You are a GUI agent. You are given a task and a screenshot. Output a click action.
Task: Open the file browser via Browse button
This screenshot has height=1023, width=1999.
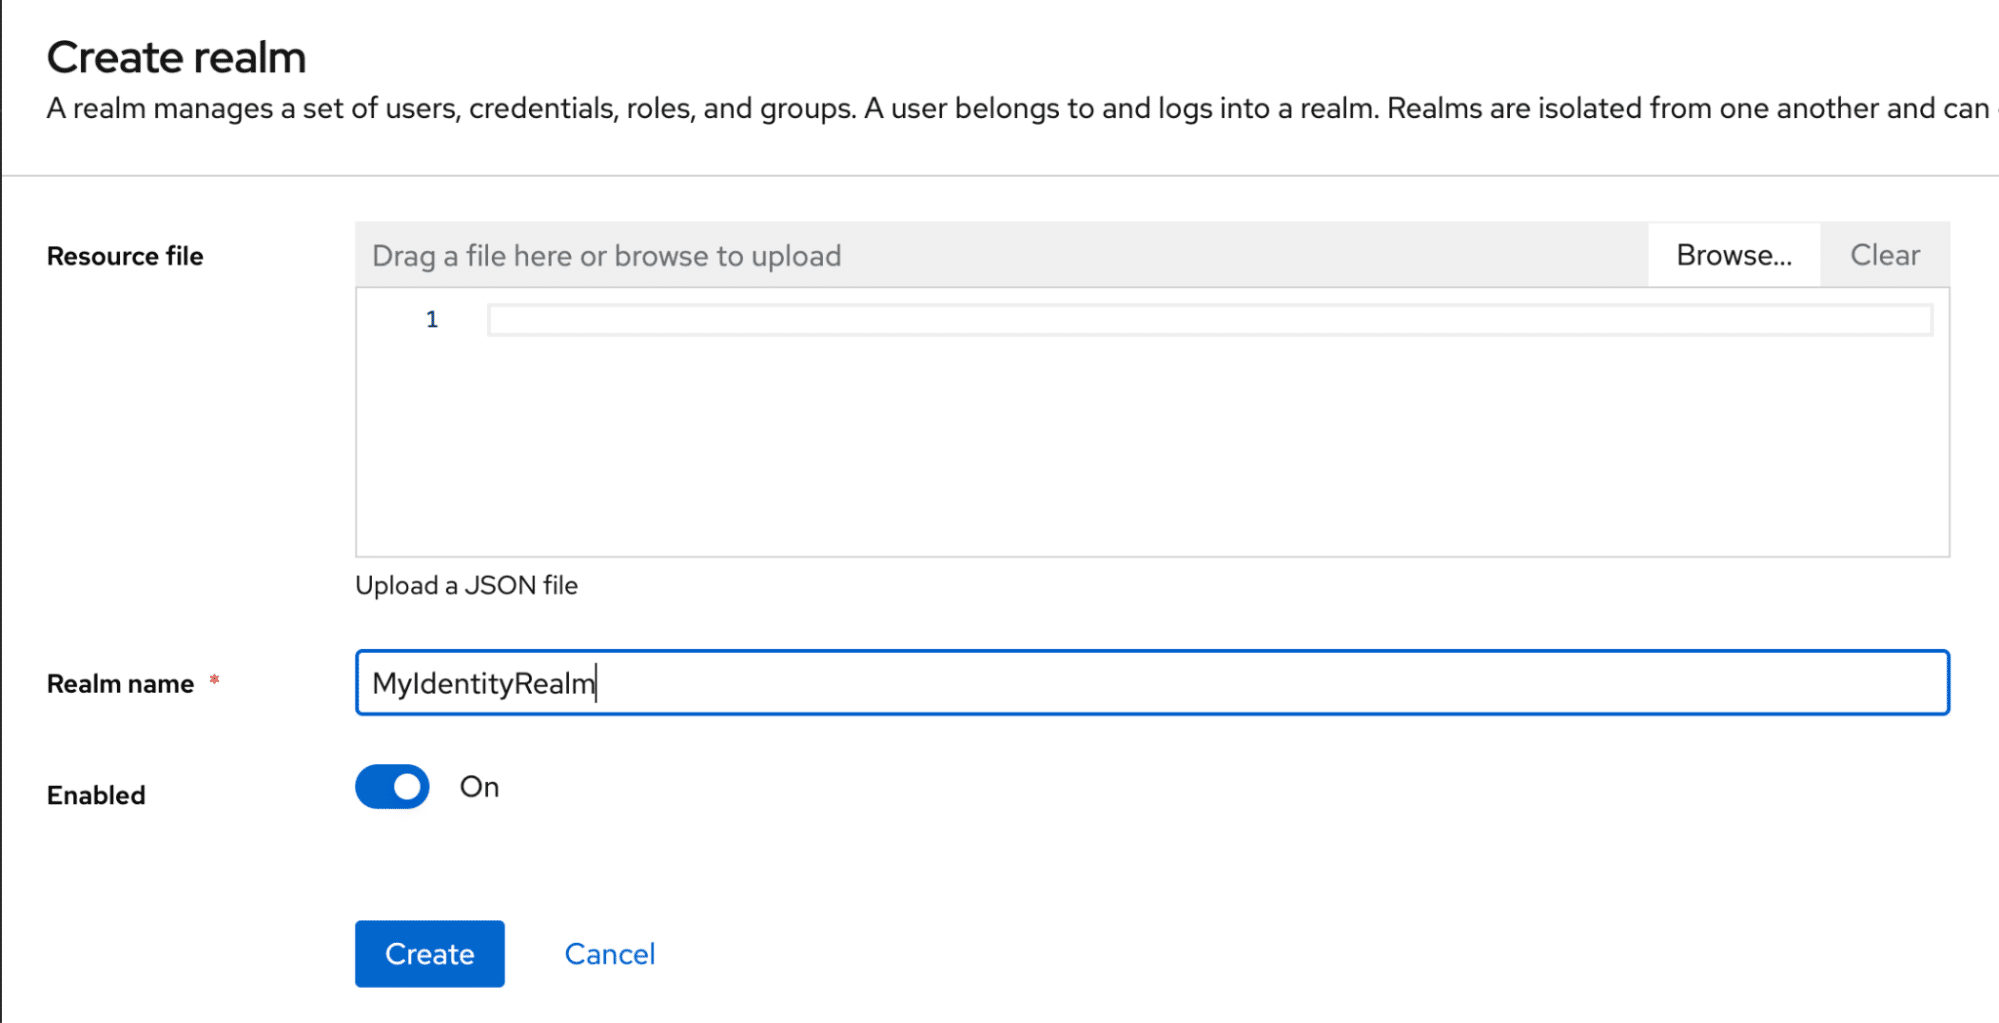1733,255
